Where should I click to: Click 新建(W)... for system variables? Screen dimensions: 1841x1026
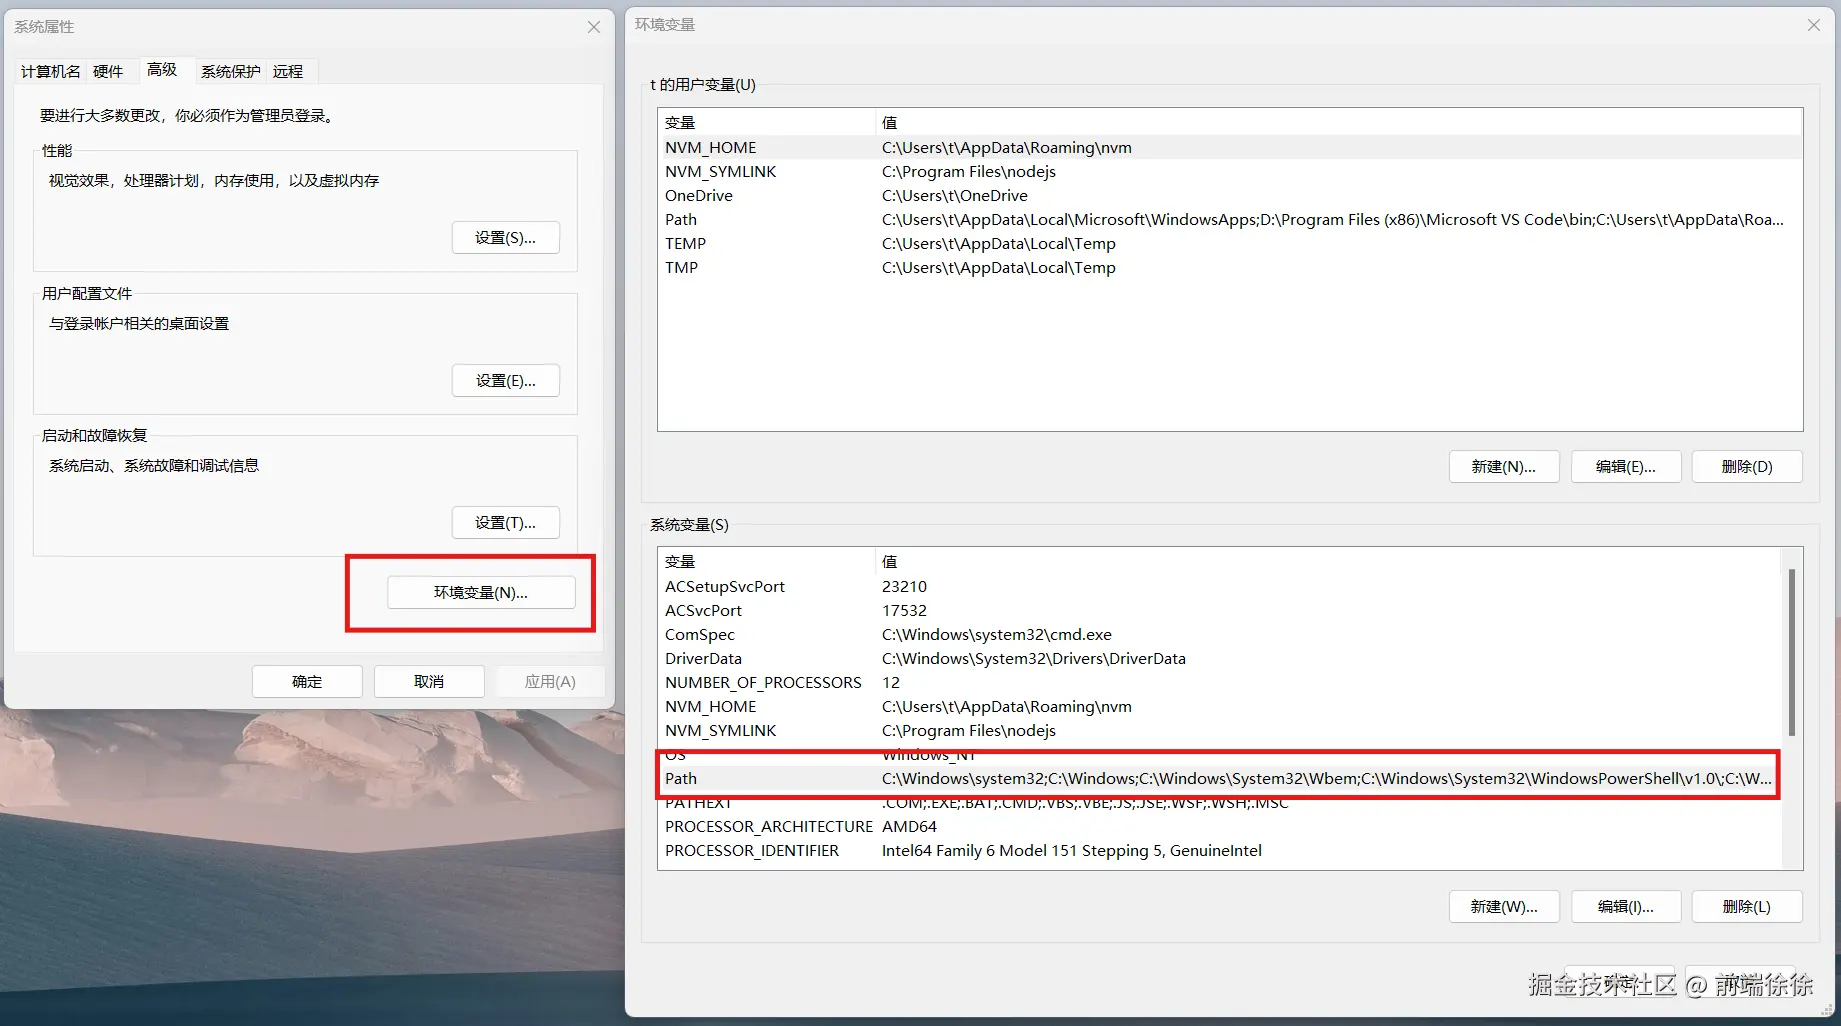click(1504, 907)
